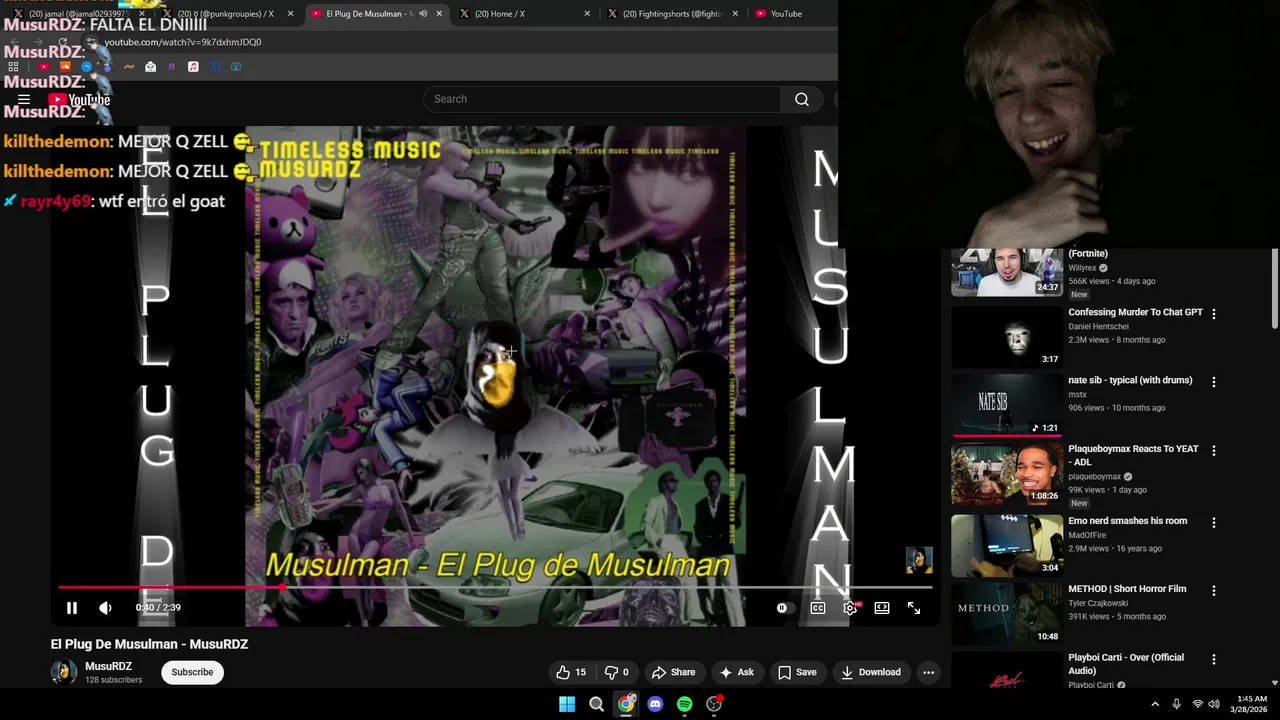Open the Willyrex Fortnite video thumbnail
Viewport: 1280px width, 720px height.
(x=1006, y=272)
